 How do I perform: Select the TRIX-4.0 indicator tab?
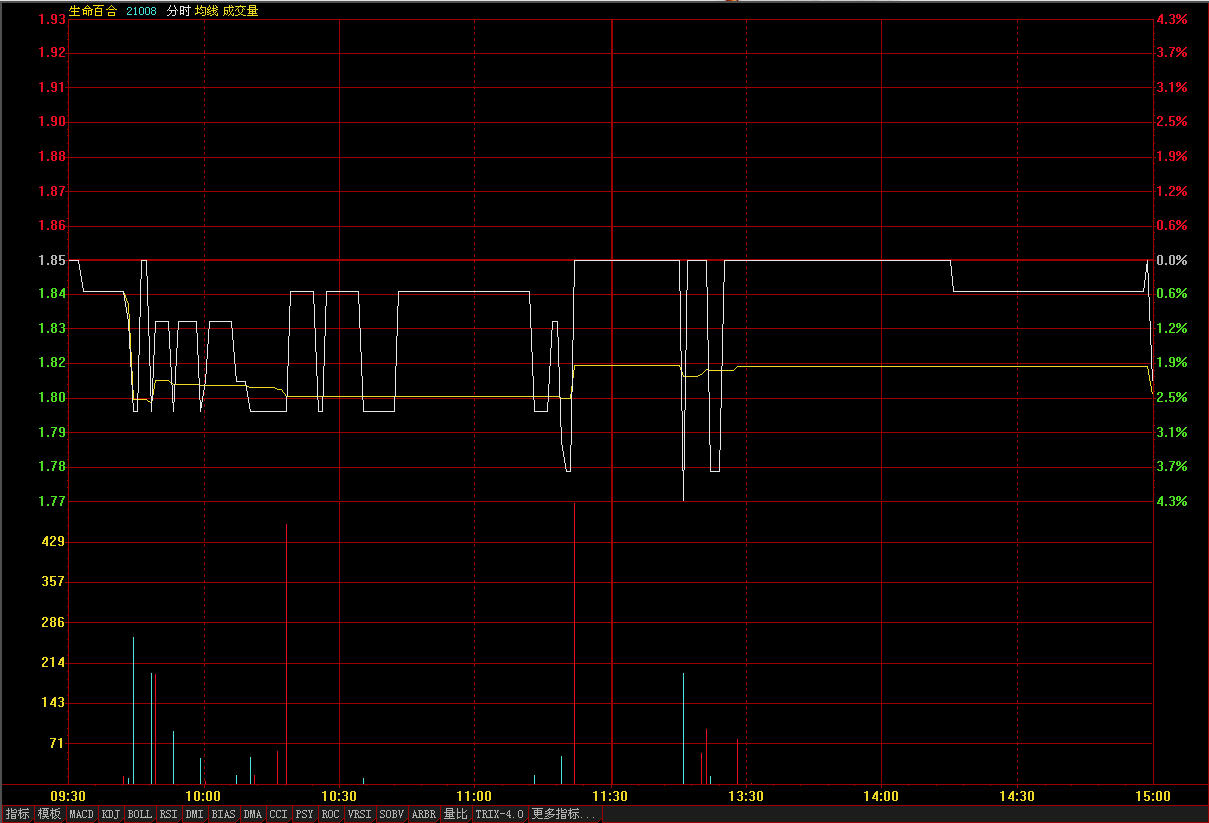(499, 815)
